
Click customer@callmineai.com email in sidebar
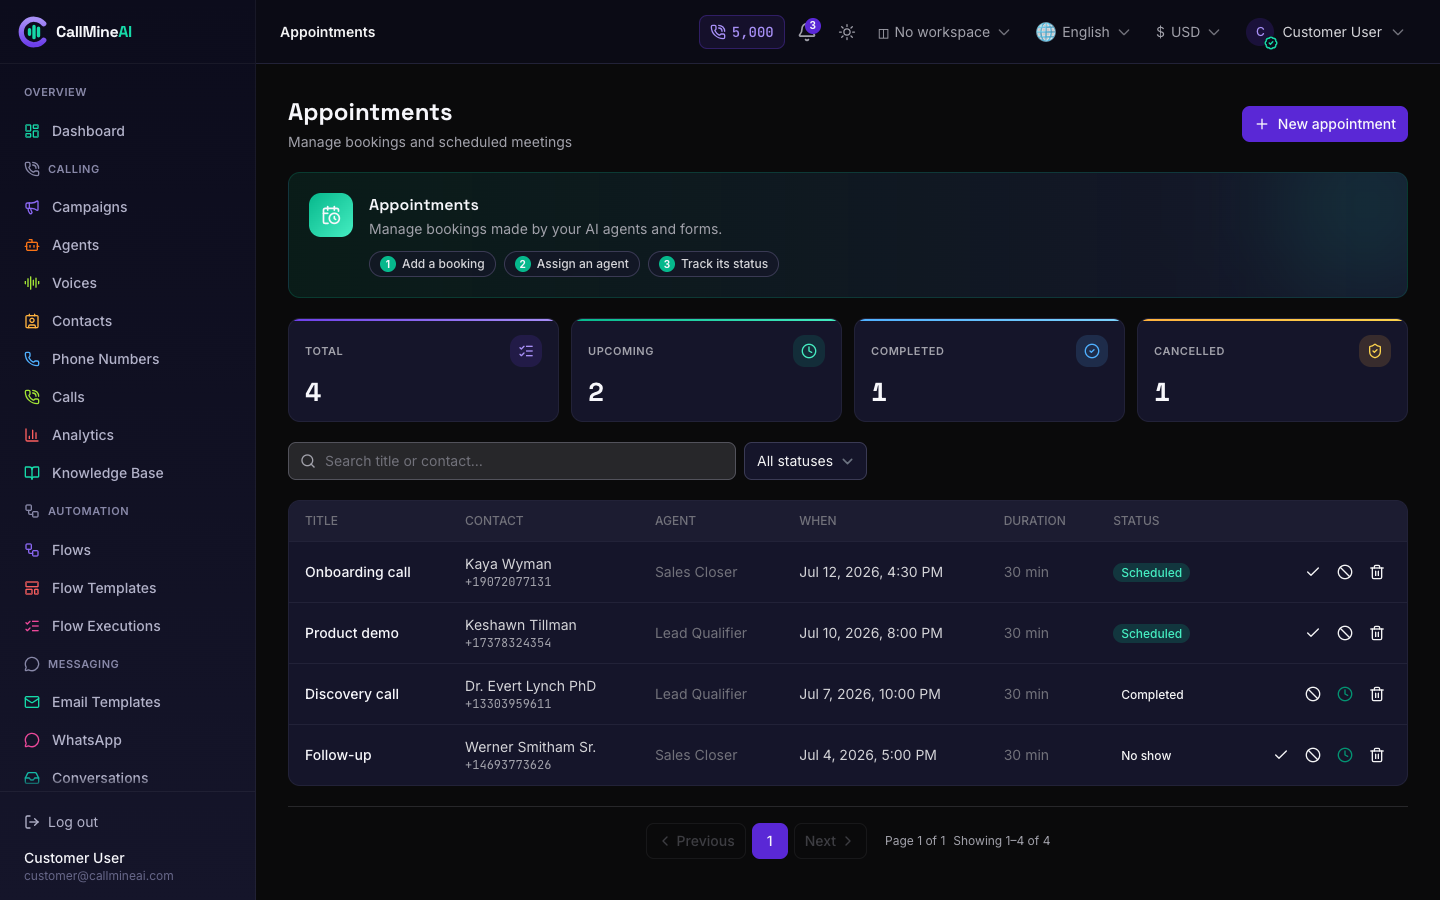(x=99, y=876)
